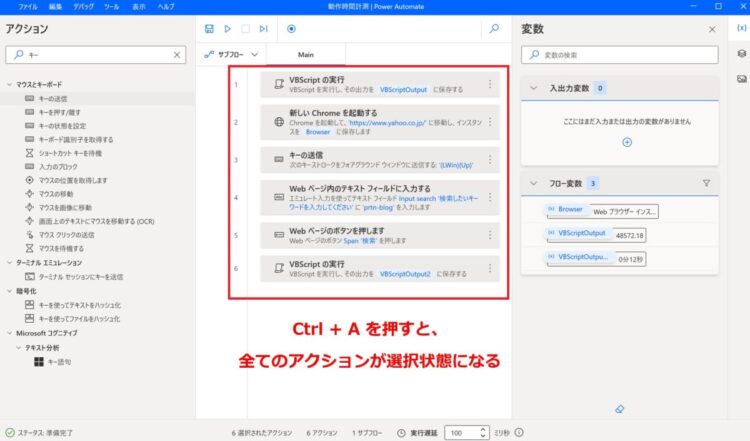Start the recorder with the record icon
750x441 pixels.
(x=291, y=29)
